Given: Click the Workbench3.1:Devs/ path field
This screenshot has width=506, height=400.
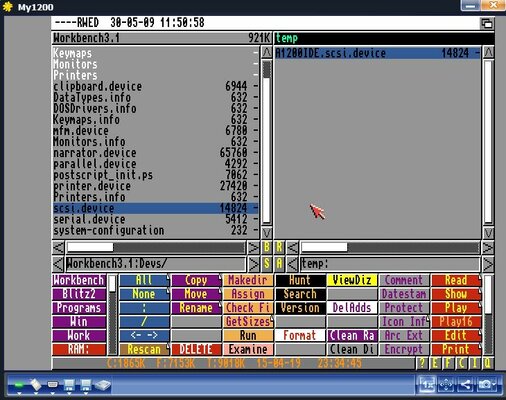Looking at the screenshot, I should [156, 264].
